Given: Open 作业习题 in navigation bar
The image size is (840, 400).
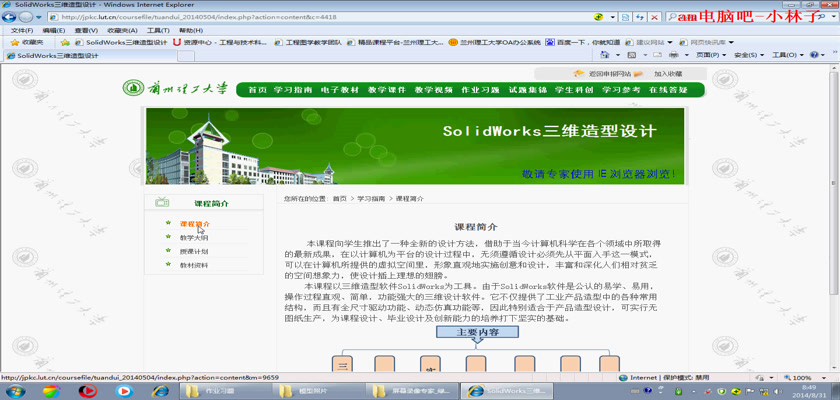Looking at the screenshot, I should 481,90.
